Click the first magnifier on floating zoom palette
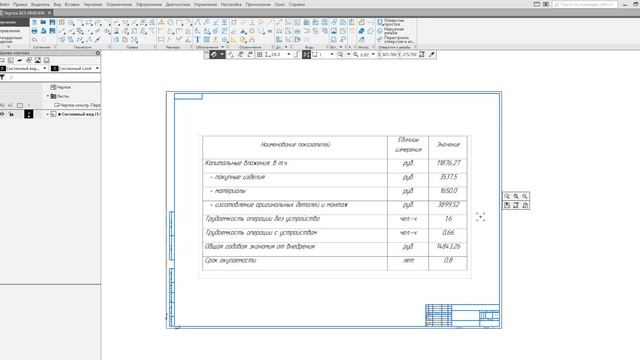Image resolution: width=640 pixels, height=360 pixels. 507,196
